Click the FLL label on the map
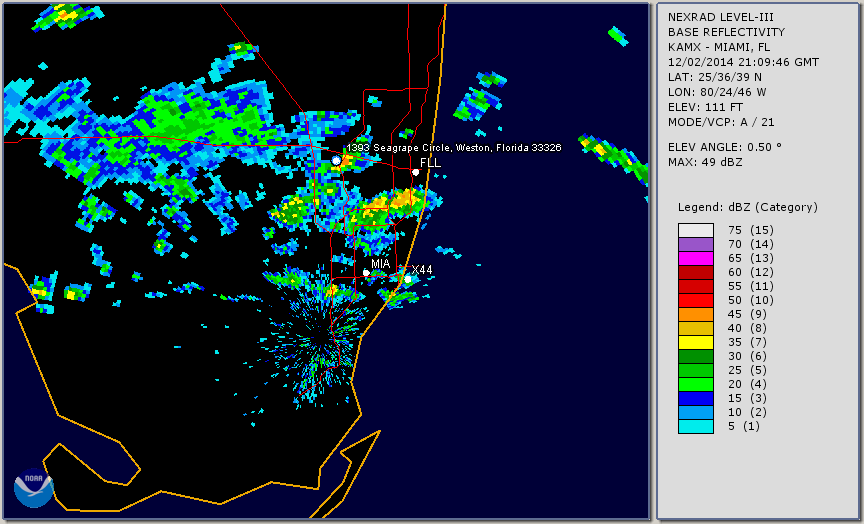 (x=430, y=163)
